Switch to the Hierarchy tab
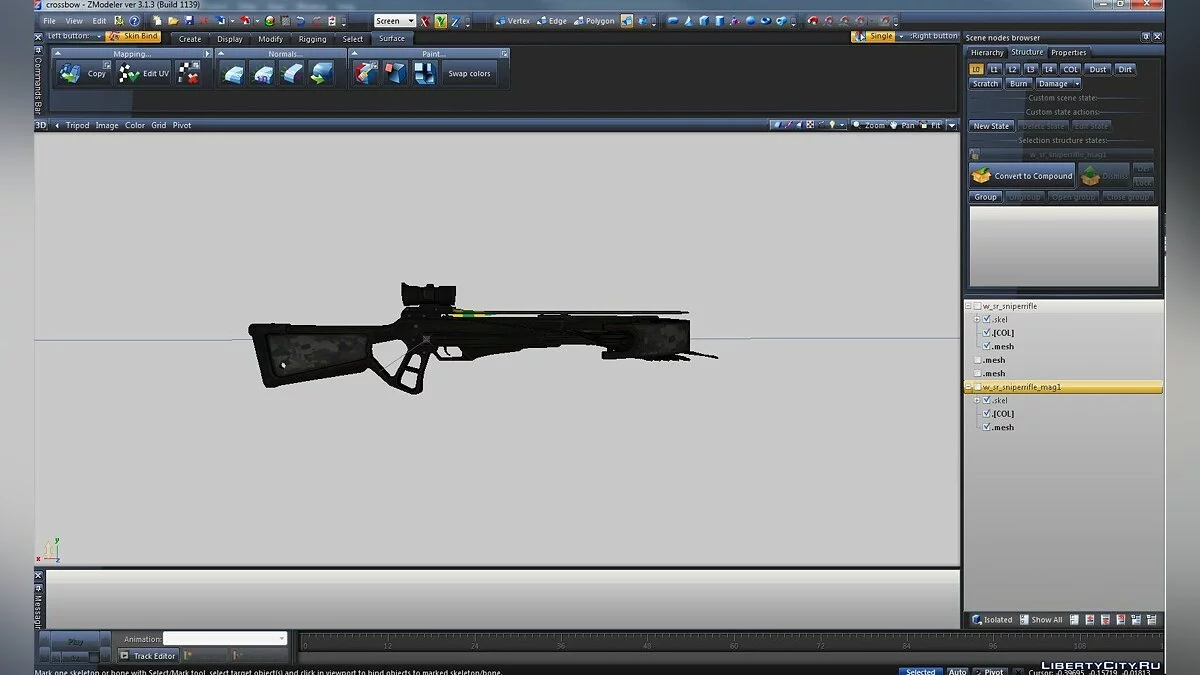This screenshot has width=1200, height=675. [x=986, y=53]
